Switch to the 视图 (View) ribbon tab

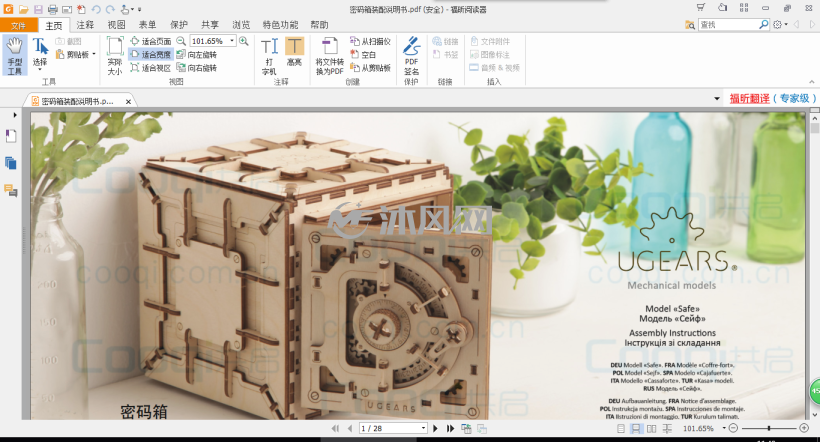[116, 25]
